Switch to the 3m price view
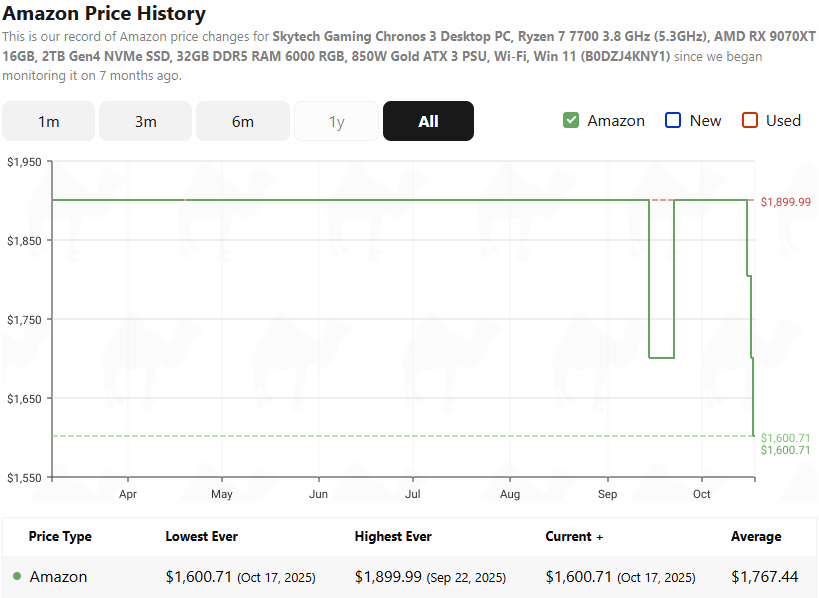 click(146, 120)
